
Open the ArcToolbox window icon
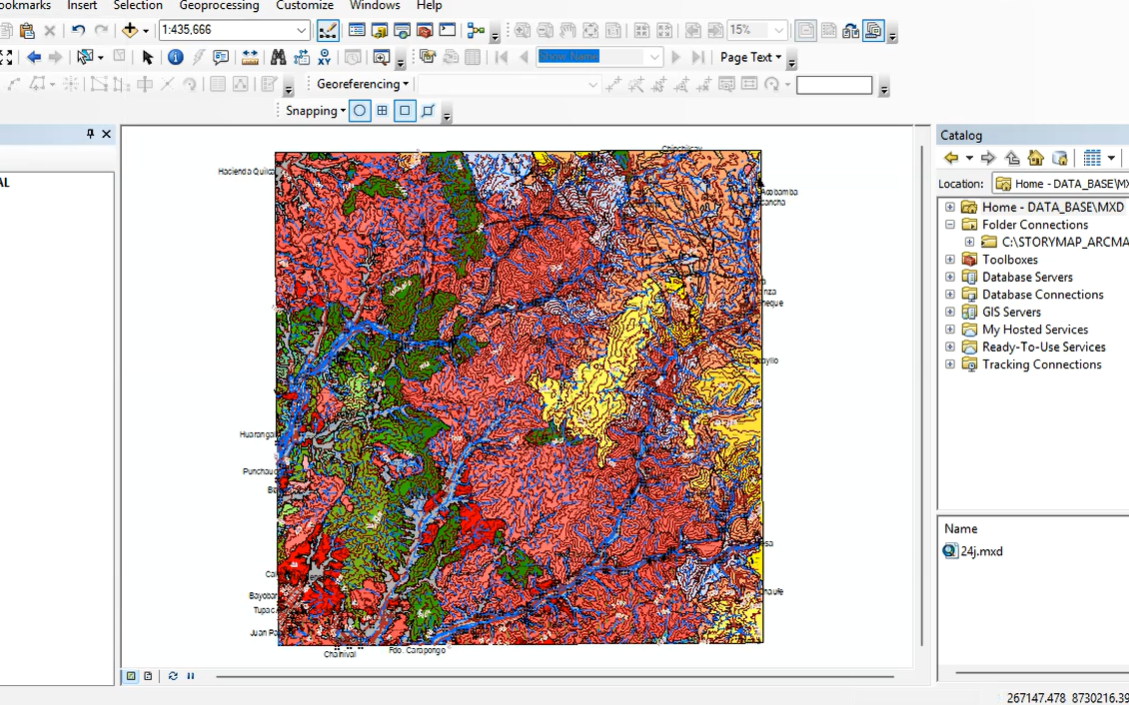point(424,31)
